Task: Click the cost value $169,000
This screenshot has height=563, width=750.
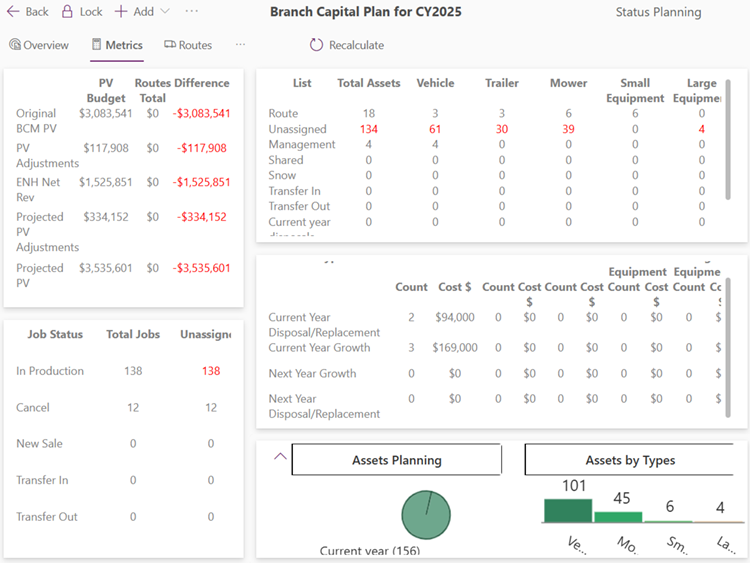Action: (x=455, y=347)
